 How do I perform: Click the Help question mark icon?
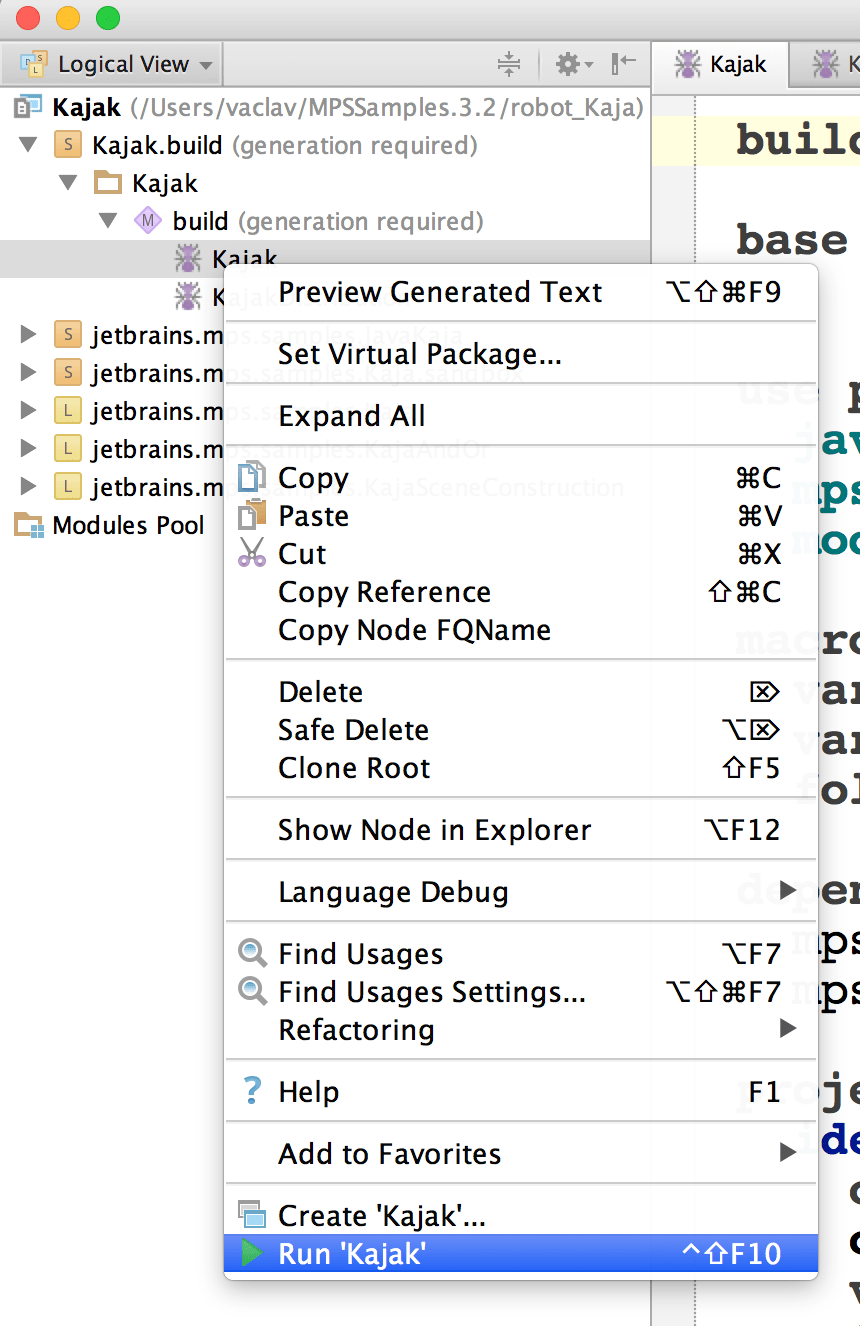[x=252, y=1092]
